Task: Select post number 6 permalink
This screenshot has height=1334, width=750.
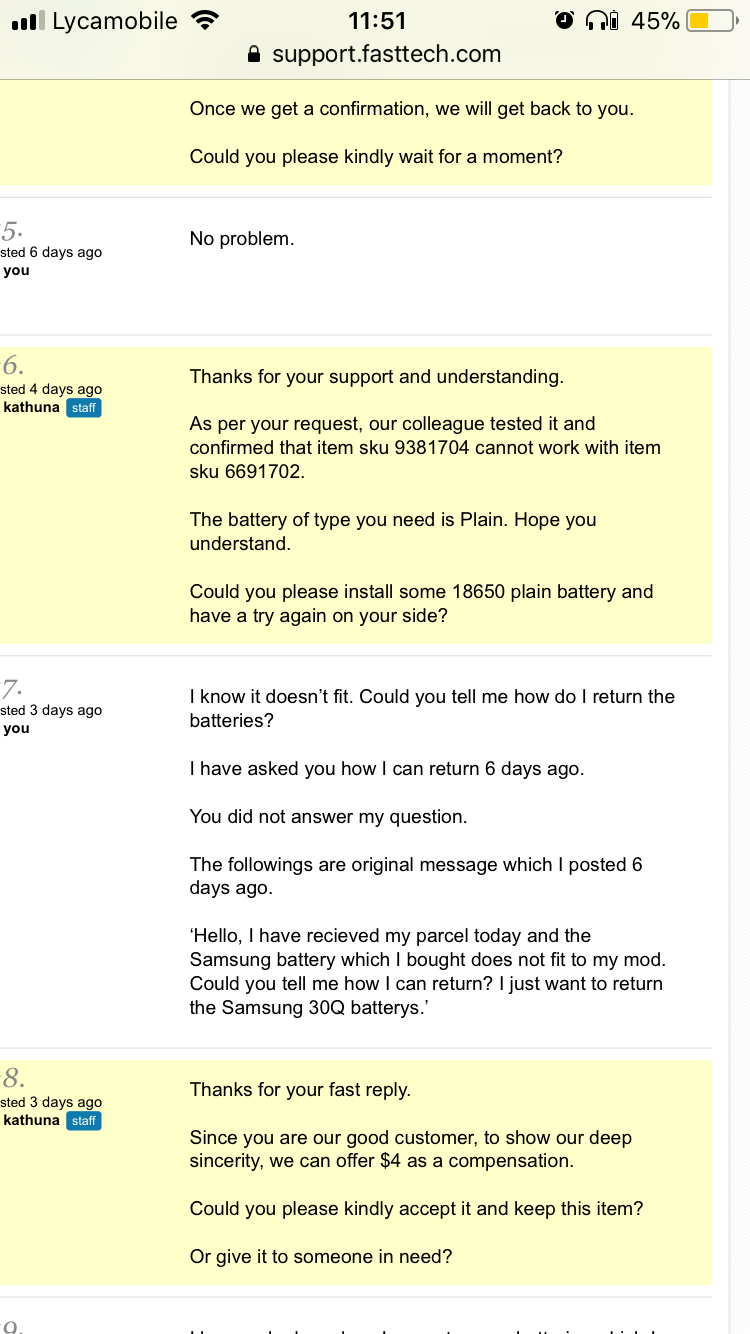Action: [x=12, y=366]
